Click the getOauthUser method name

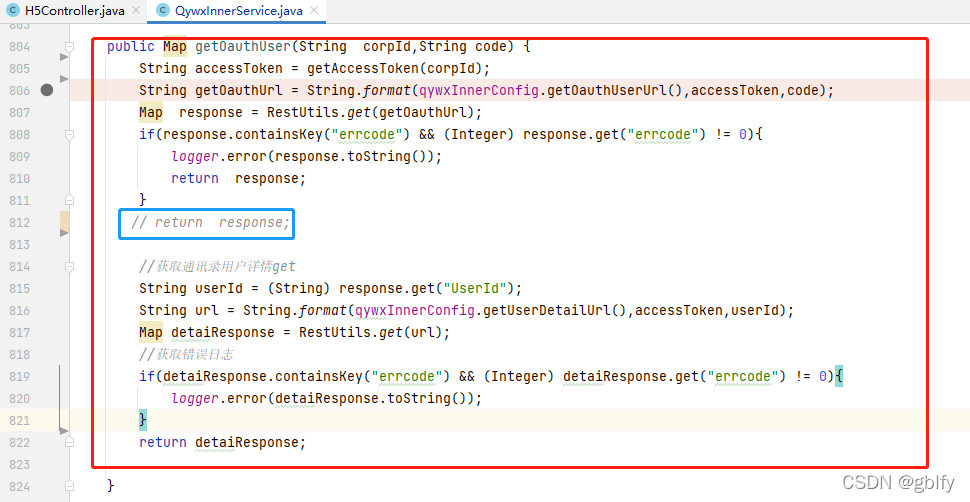click(x=242, y=46)
